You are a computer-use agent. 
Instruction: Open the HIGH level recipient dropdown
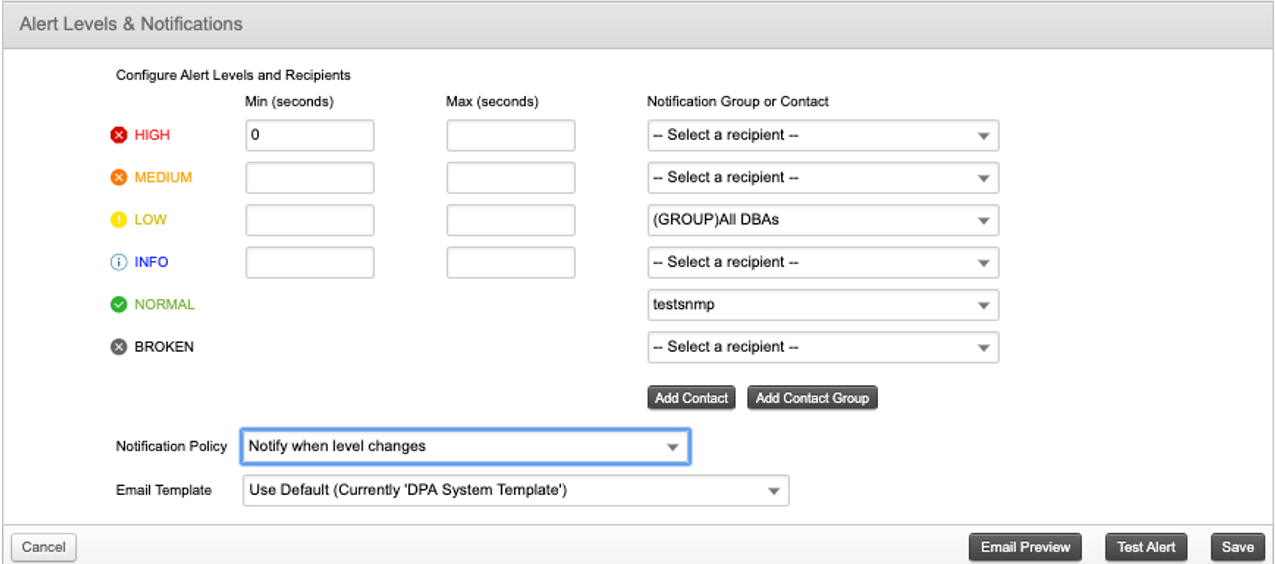click(x=822, y=135)
